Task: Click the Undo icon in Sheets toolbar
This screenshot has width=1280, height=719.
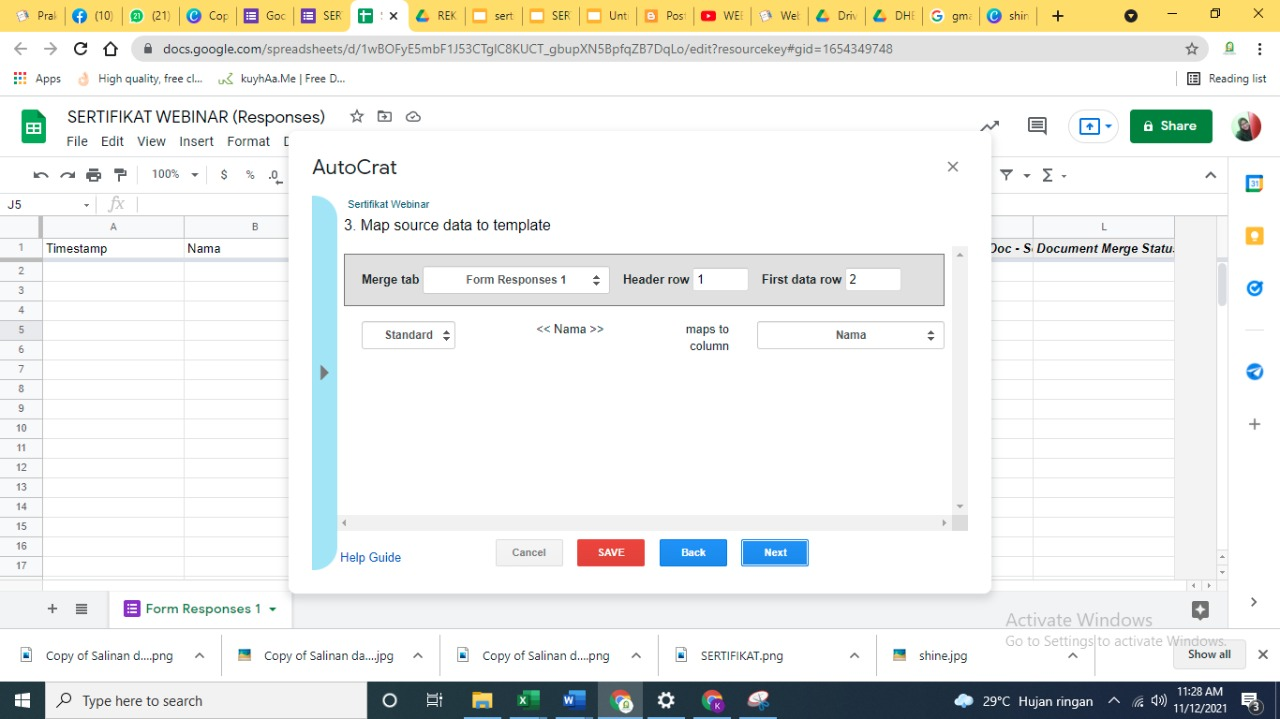Action: click(x=41, y=175)
